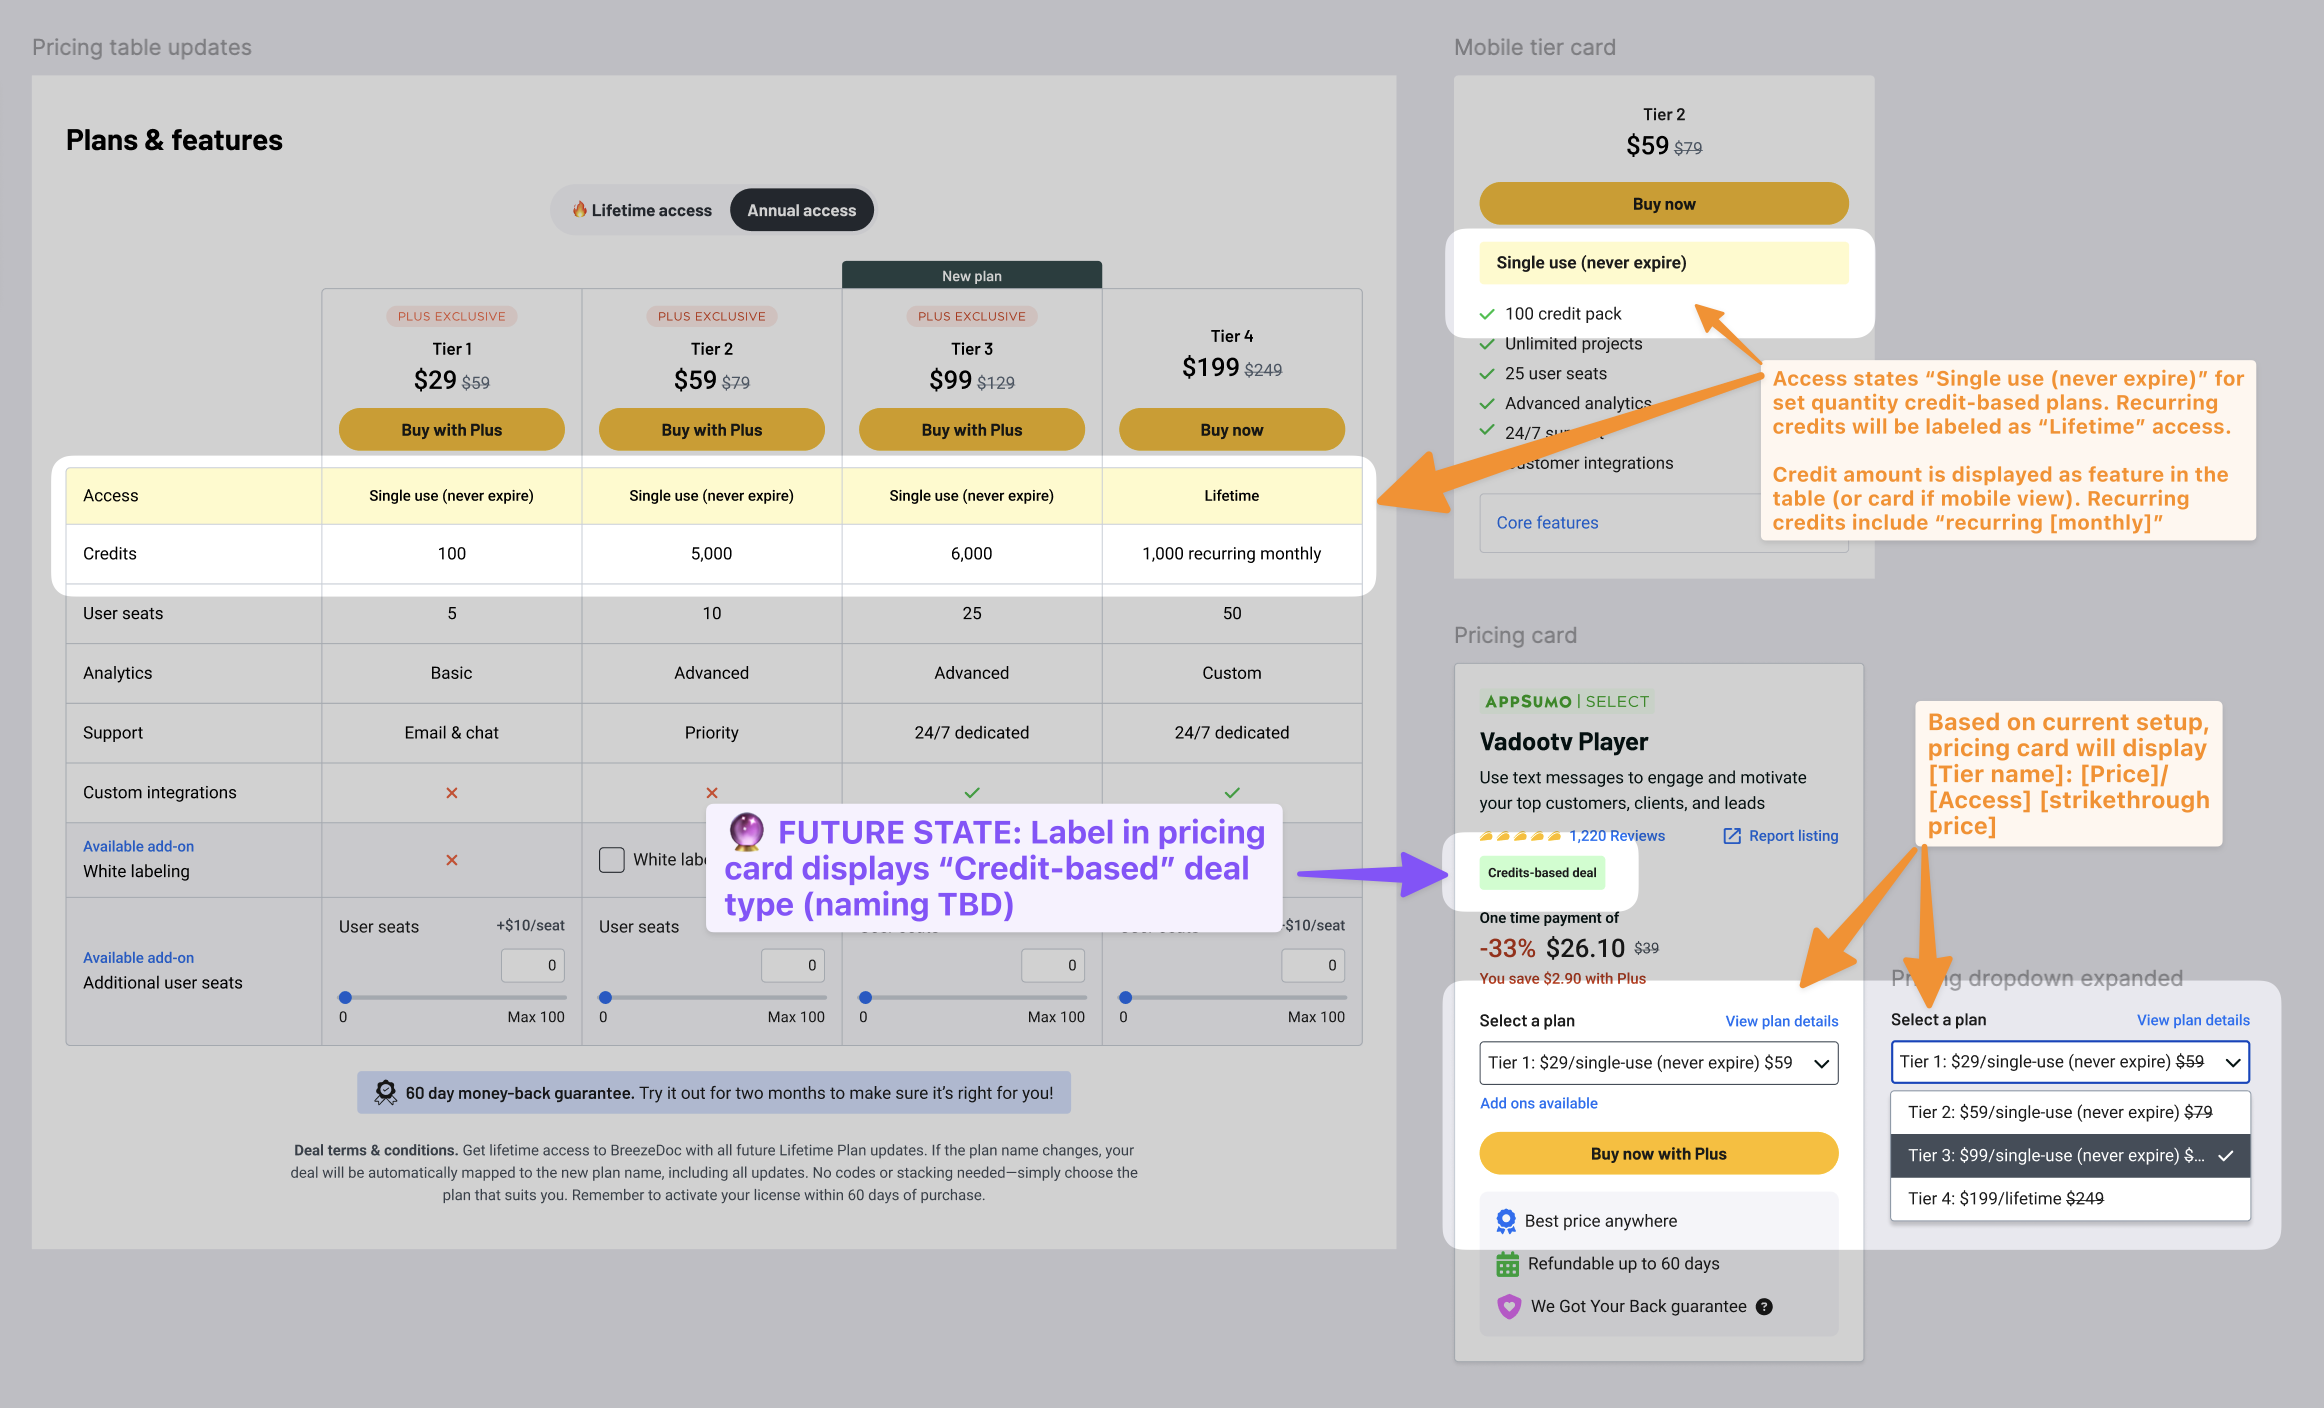Click the Tier 4 user seats number input

point(1312,965)
